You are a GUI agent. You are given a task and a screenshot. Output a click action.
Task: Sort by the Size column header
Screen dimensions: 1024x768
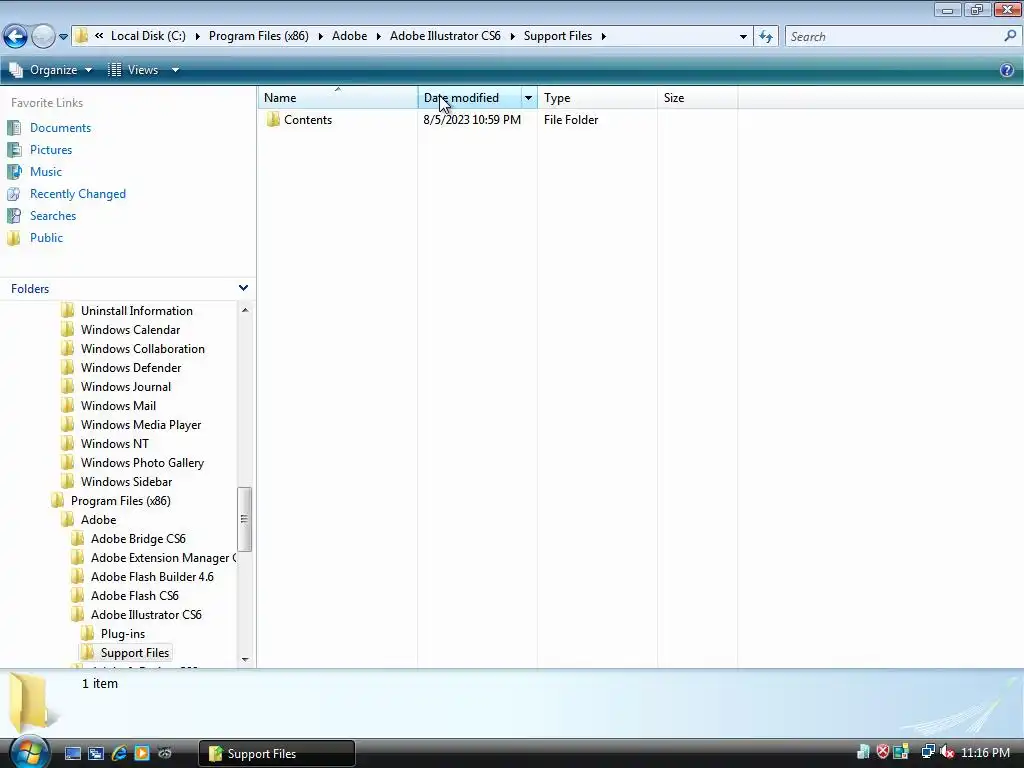click(697, 97)
